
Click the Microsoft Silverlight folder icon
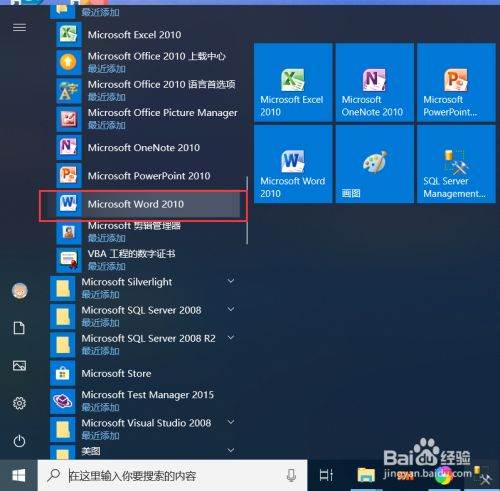[x=62, y=288]
